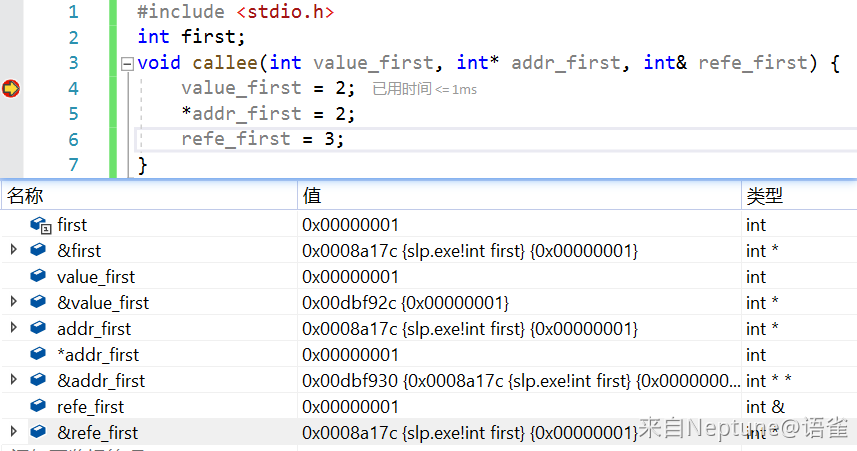The width and height of the screenshot is (857, 451).
Task: Select the watch name 'first'
Action: click(72, 225)
